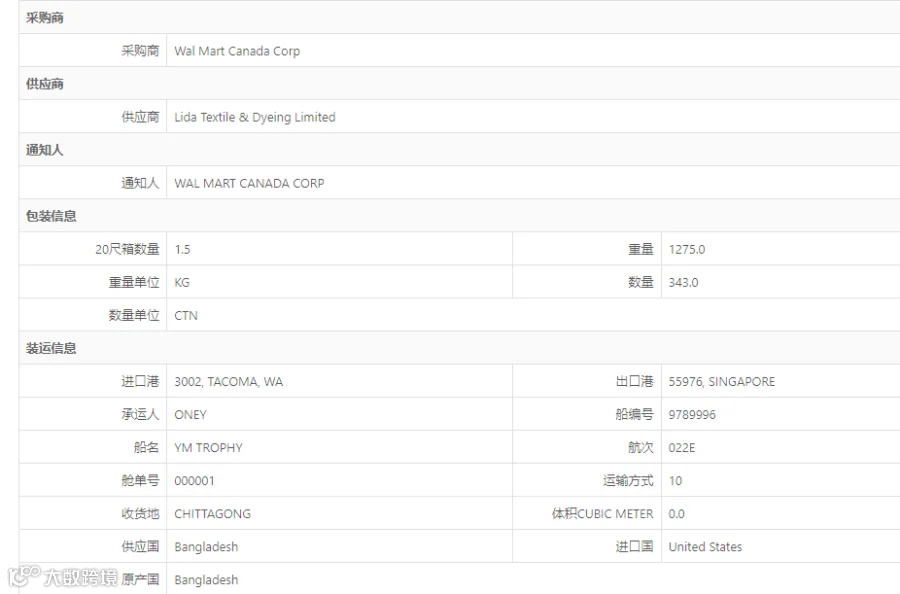Screen dimensions: 900x594
Task: Click the carrier value ONEY
Action: coord(191,414)
